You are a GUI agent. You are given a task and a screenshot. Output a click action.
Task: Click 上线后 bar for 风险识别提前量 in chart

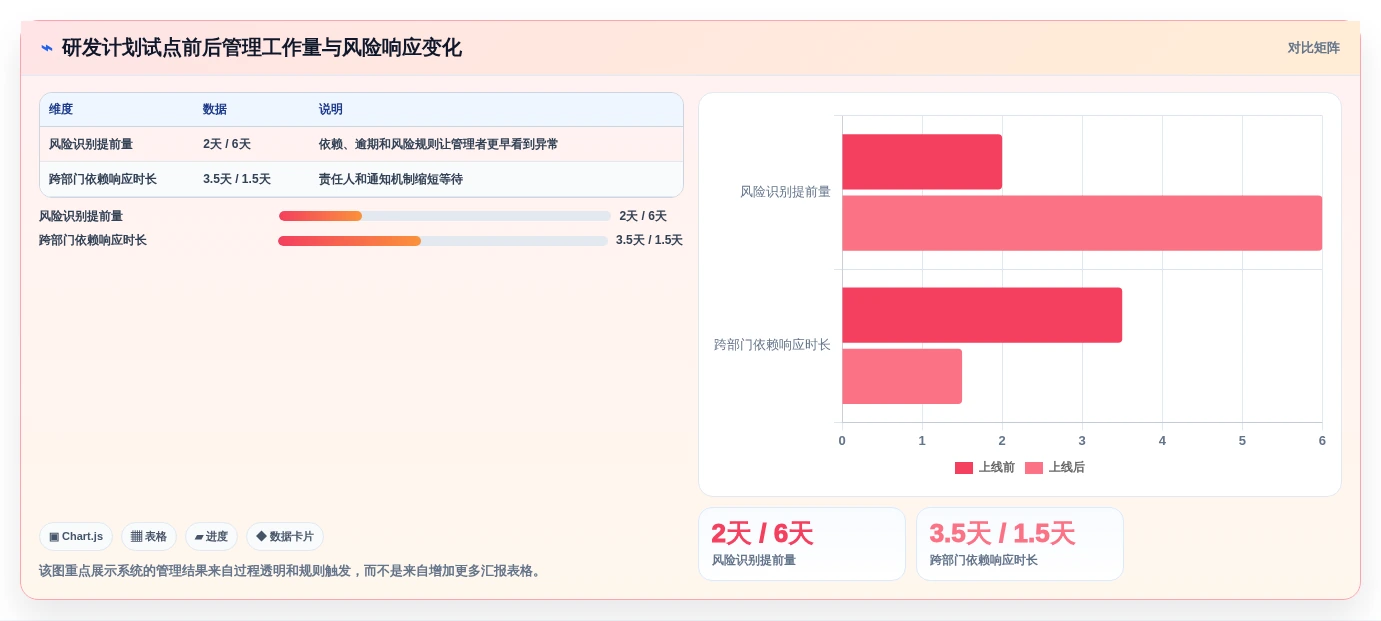coord(1082,223)
